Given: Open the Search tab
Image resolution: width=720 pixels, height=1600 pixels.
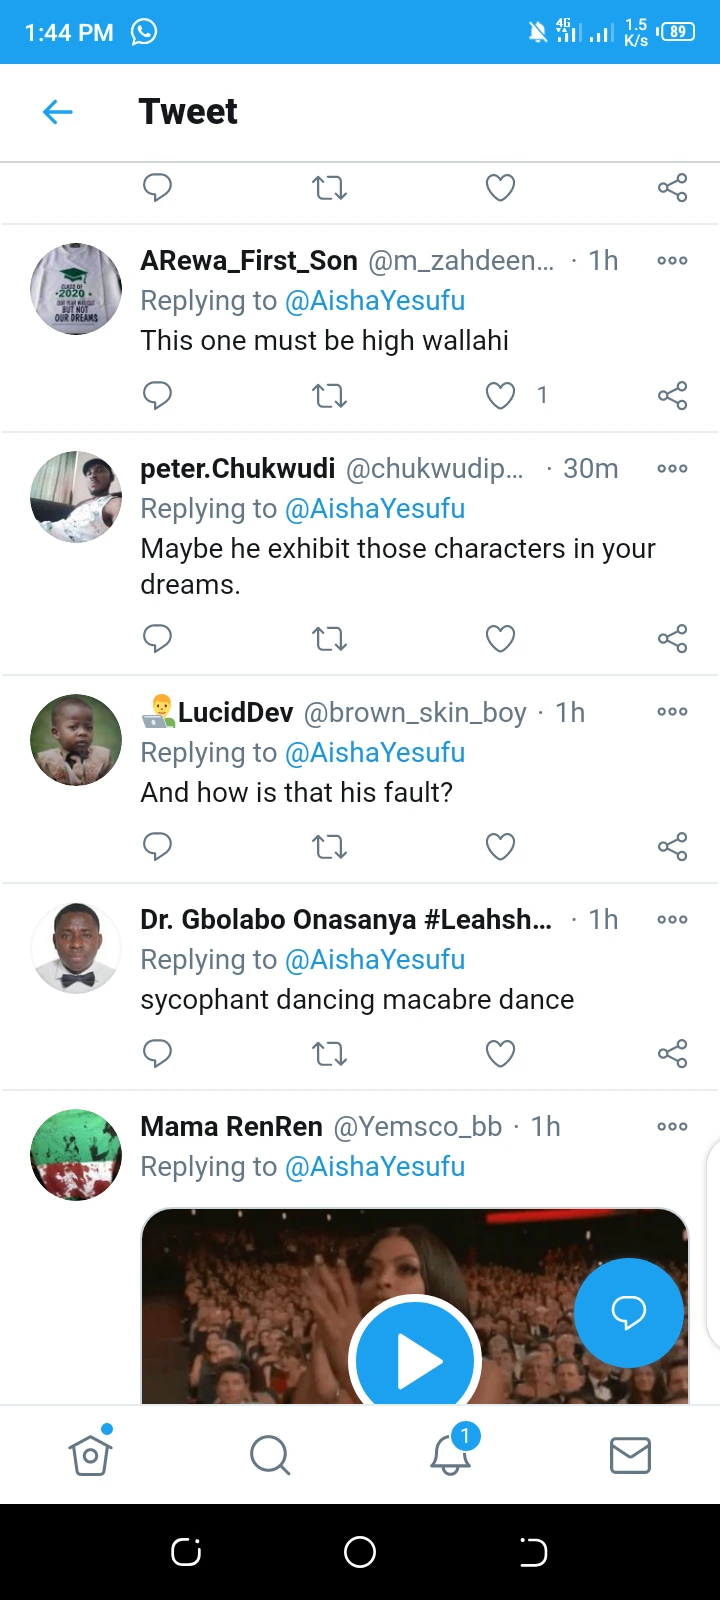Looking at the screenshot, I should click(x=270, y=1455).
